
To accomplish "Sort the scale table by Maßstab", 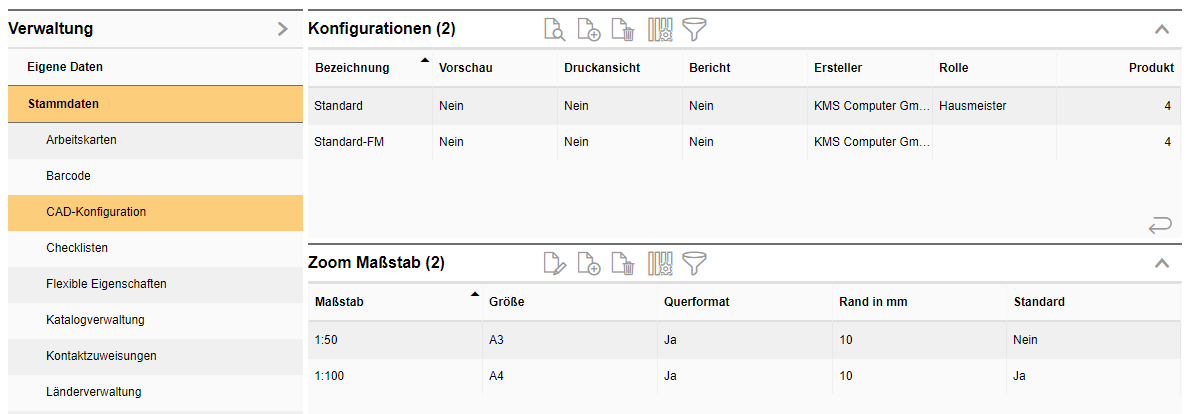I will (x=337, y=302).
